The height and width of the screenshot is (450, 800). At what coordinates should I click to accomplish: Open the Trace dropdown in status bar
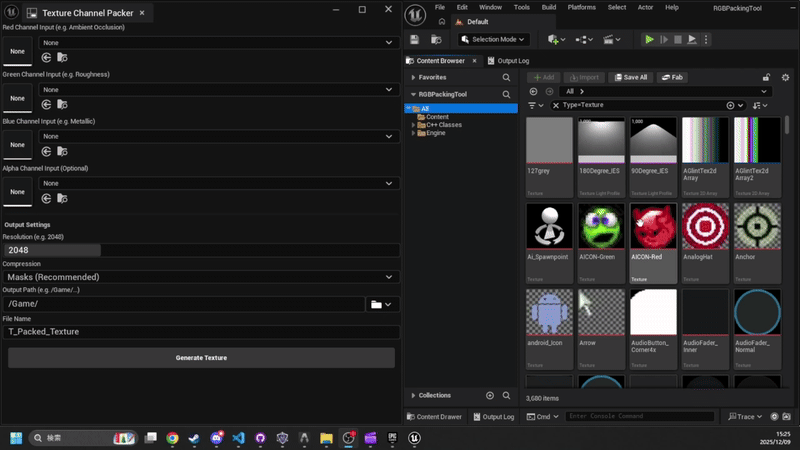[745, 417]
